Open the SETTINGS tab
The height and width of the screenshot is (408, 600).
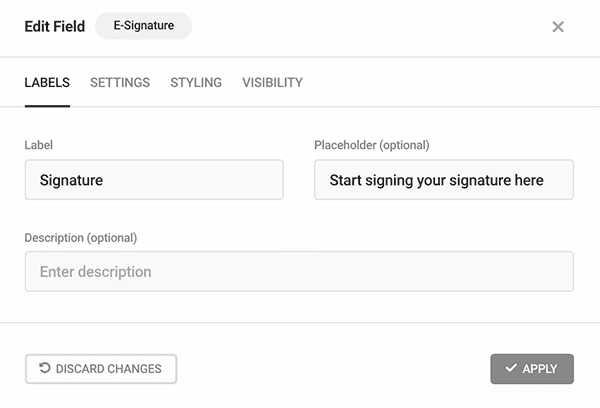(120, 83)
